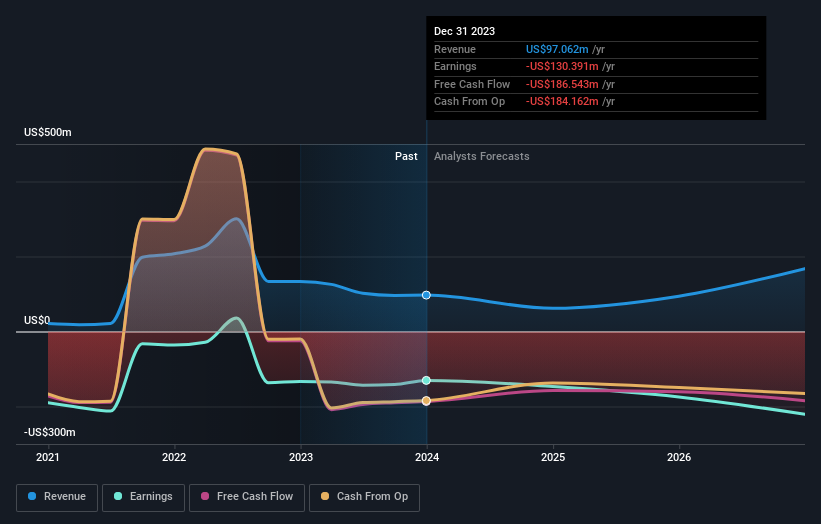Click the Free Cash Flow label in tooltip

coord(472,84)
